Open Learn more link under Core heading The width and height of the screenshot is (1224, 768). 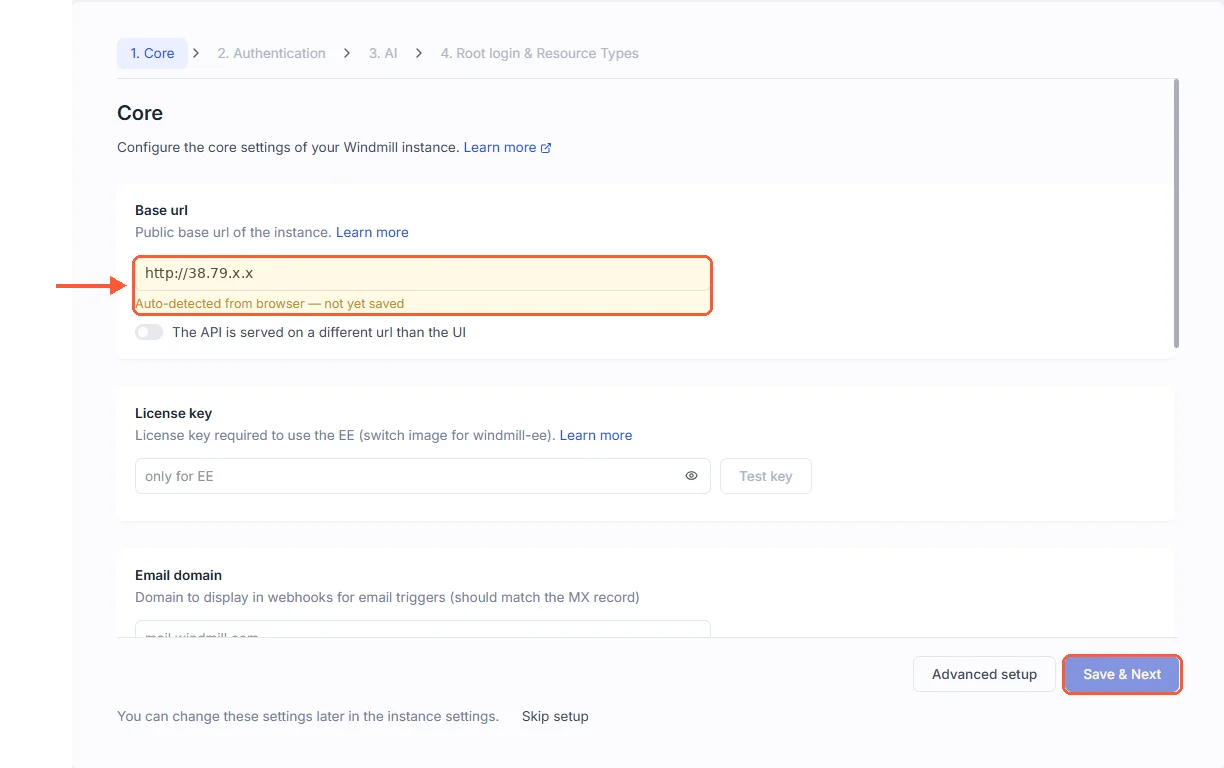(500, 147)
